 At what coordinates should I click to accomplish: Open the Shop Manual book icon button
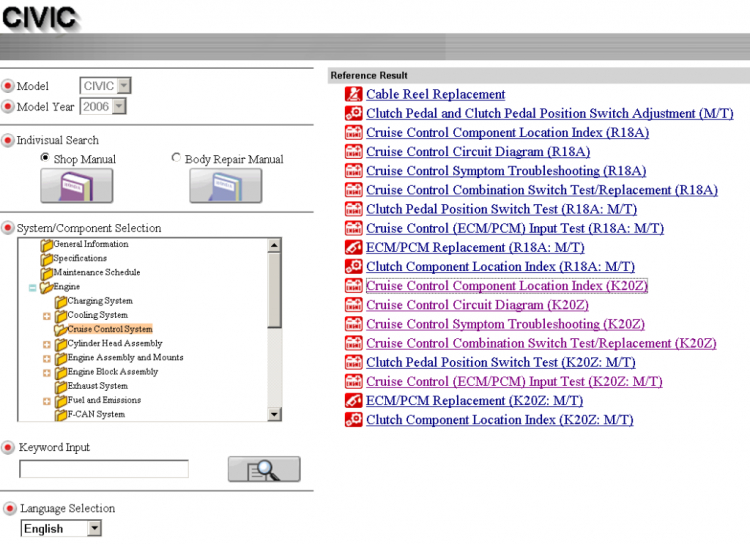point(77,186)
